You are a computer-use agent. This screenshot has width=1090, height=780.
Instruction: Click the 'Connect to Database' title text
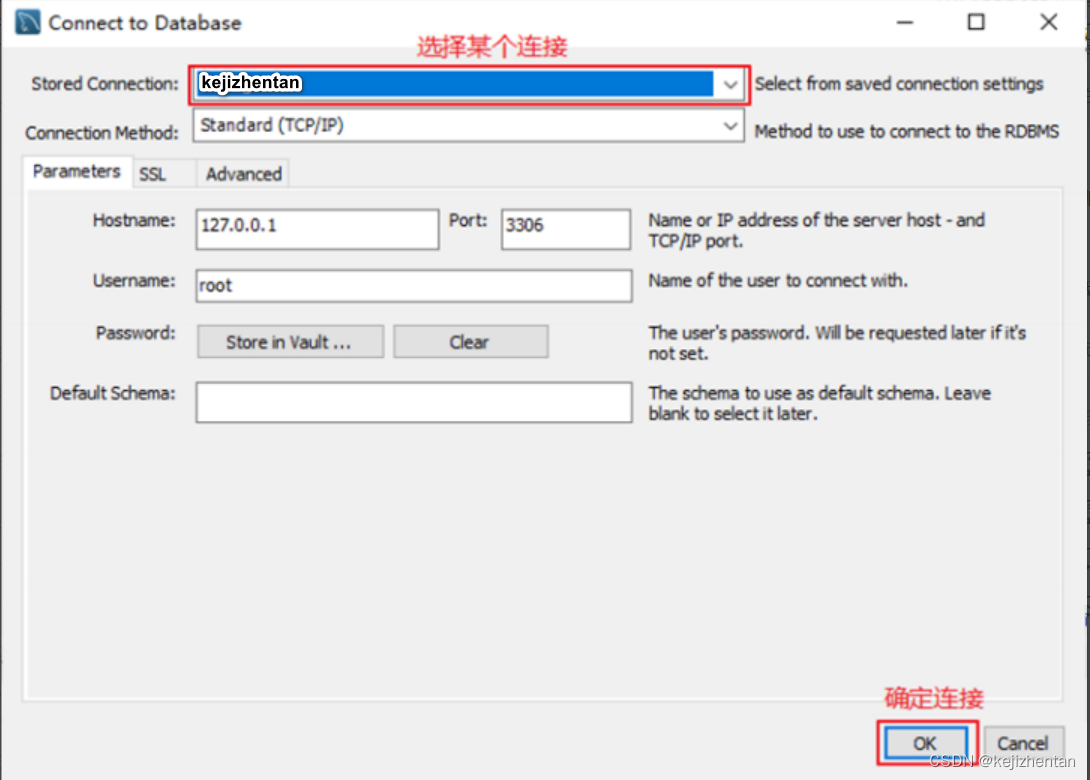pyautogui.click(x=145, y=23)
